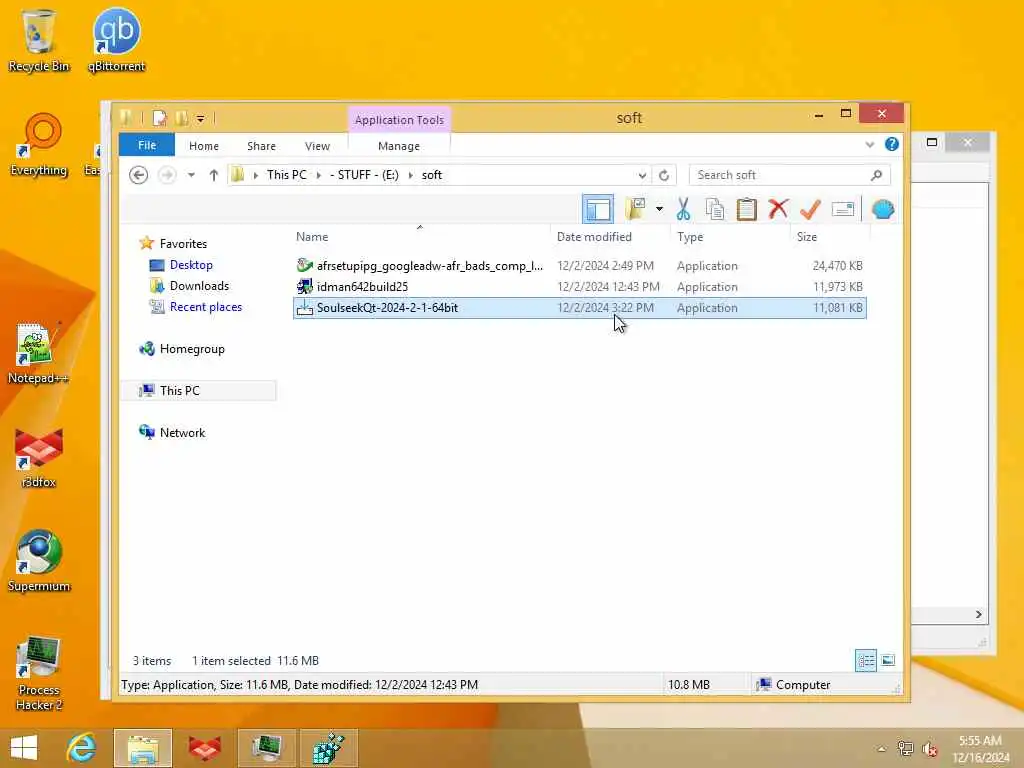Open the address bar history dropdown
The height and width of the screenshot is (768, 1024).
[642, 175]
